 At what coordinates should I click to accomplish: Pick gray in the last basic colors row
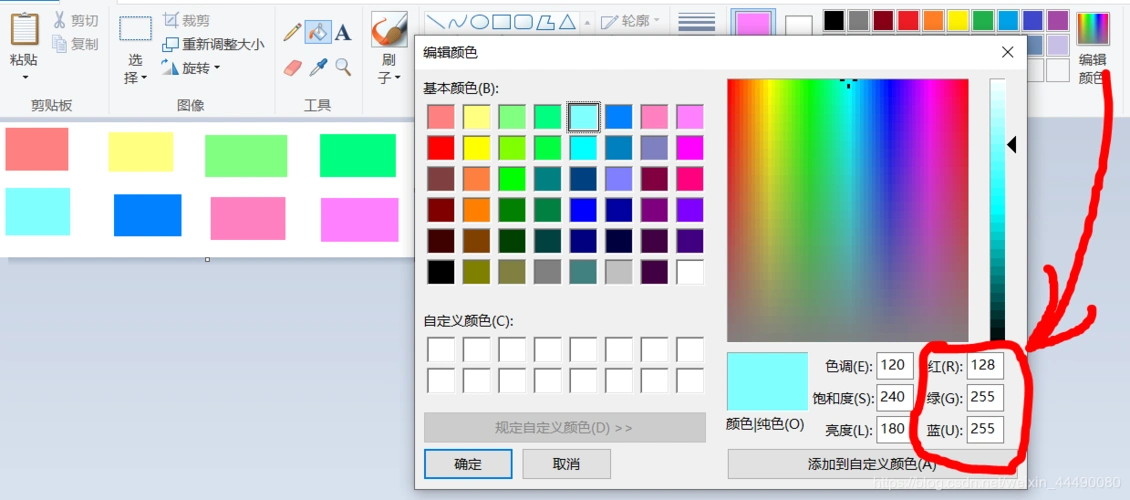pos(548,272)
